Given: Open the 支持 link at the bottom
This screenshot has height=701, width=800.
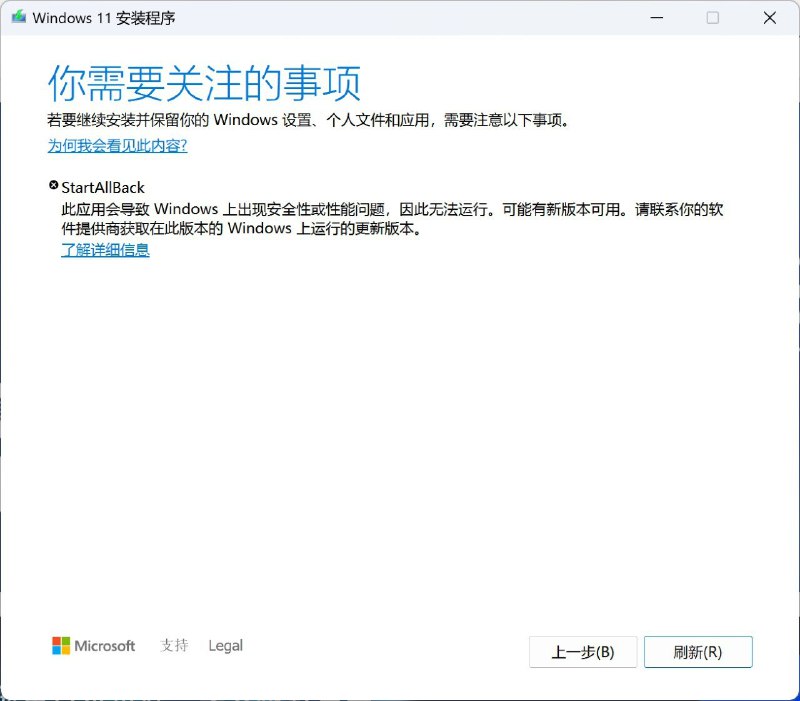Looking at the screenshot, I should click(x=176, y=646).
